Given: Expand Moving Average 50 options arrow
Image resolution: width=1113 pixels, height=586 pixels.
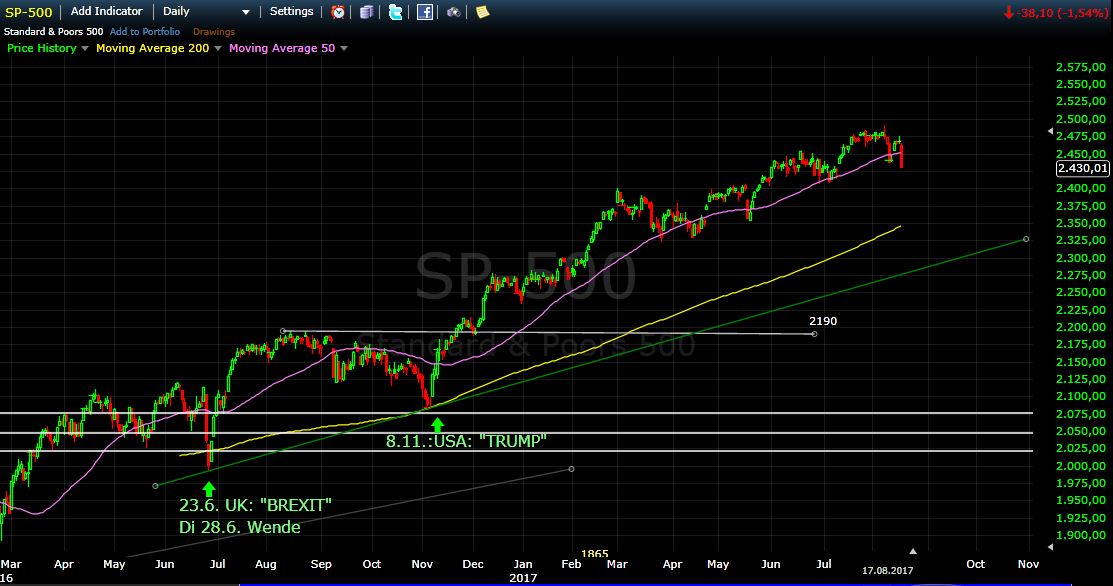Looking at the screenshot, I should tap(344, 48).
